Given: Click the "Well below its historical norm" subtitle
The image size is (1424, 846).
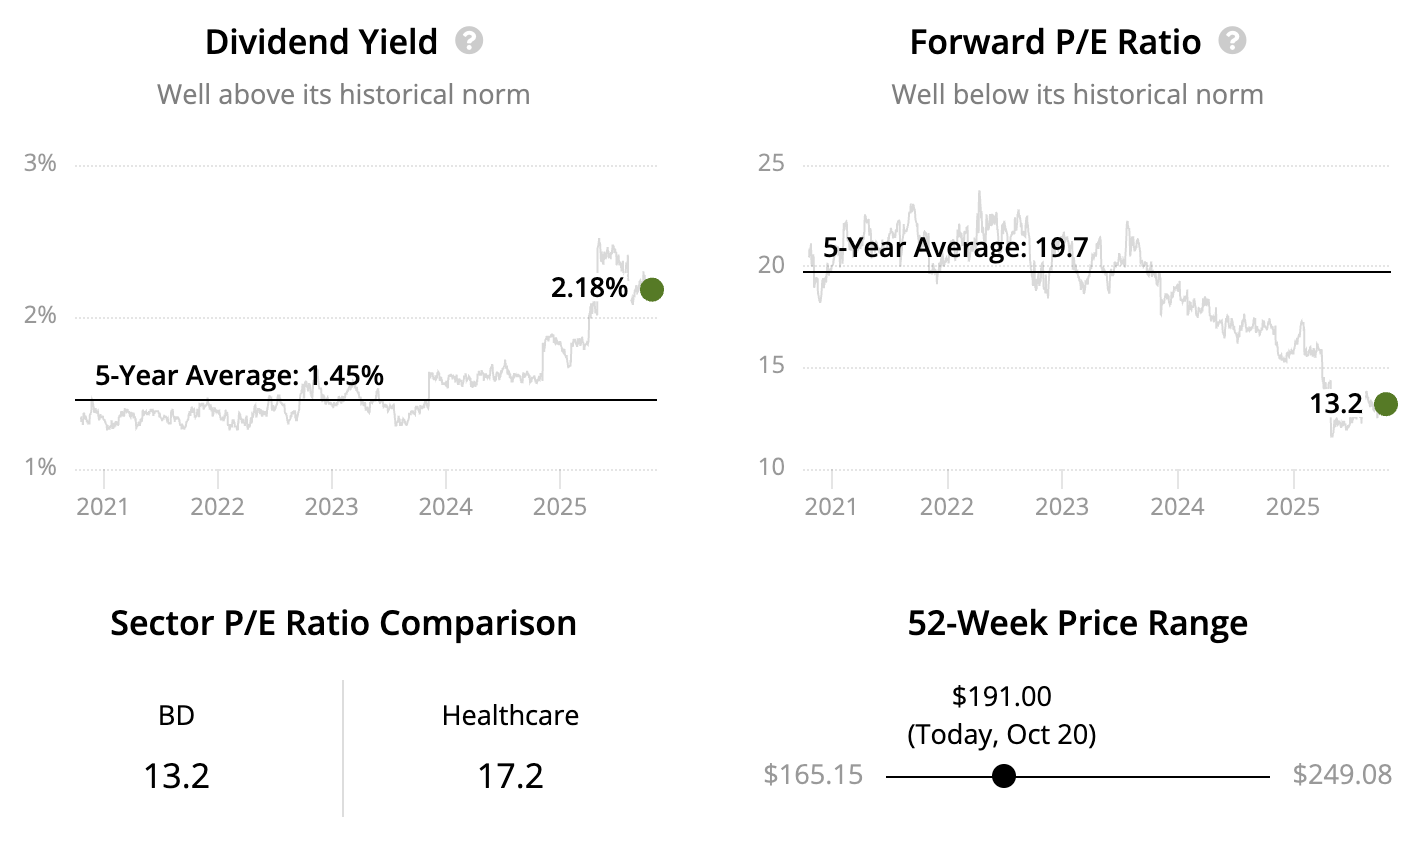Looking at the screenshot, I should point(1077,95).
